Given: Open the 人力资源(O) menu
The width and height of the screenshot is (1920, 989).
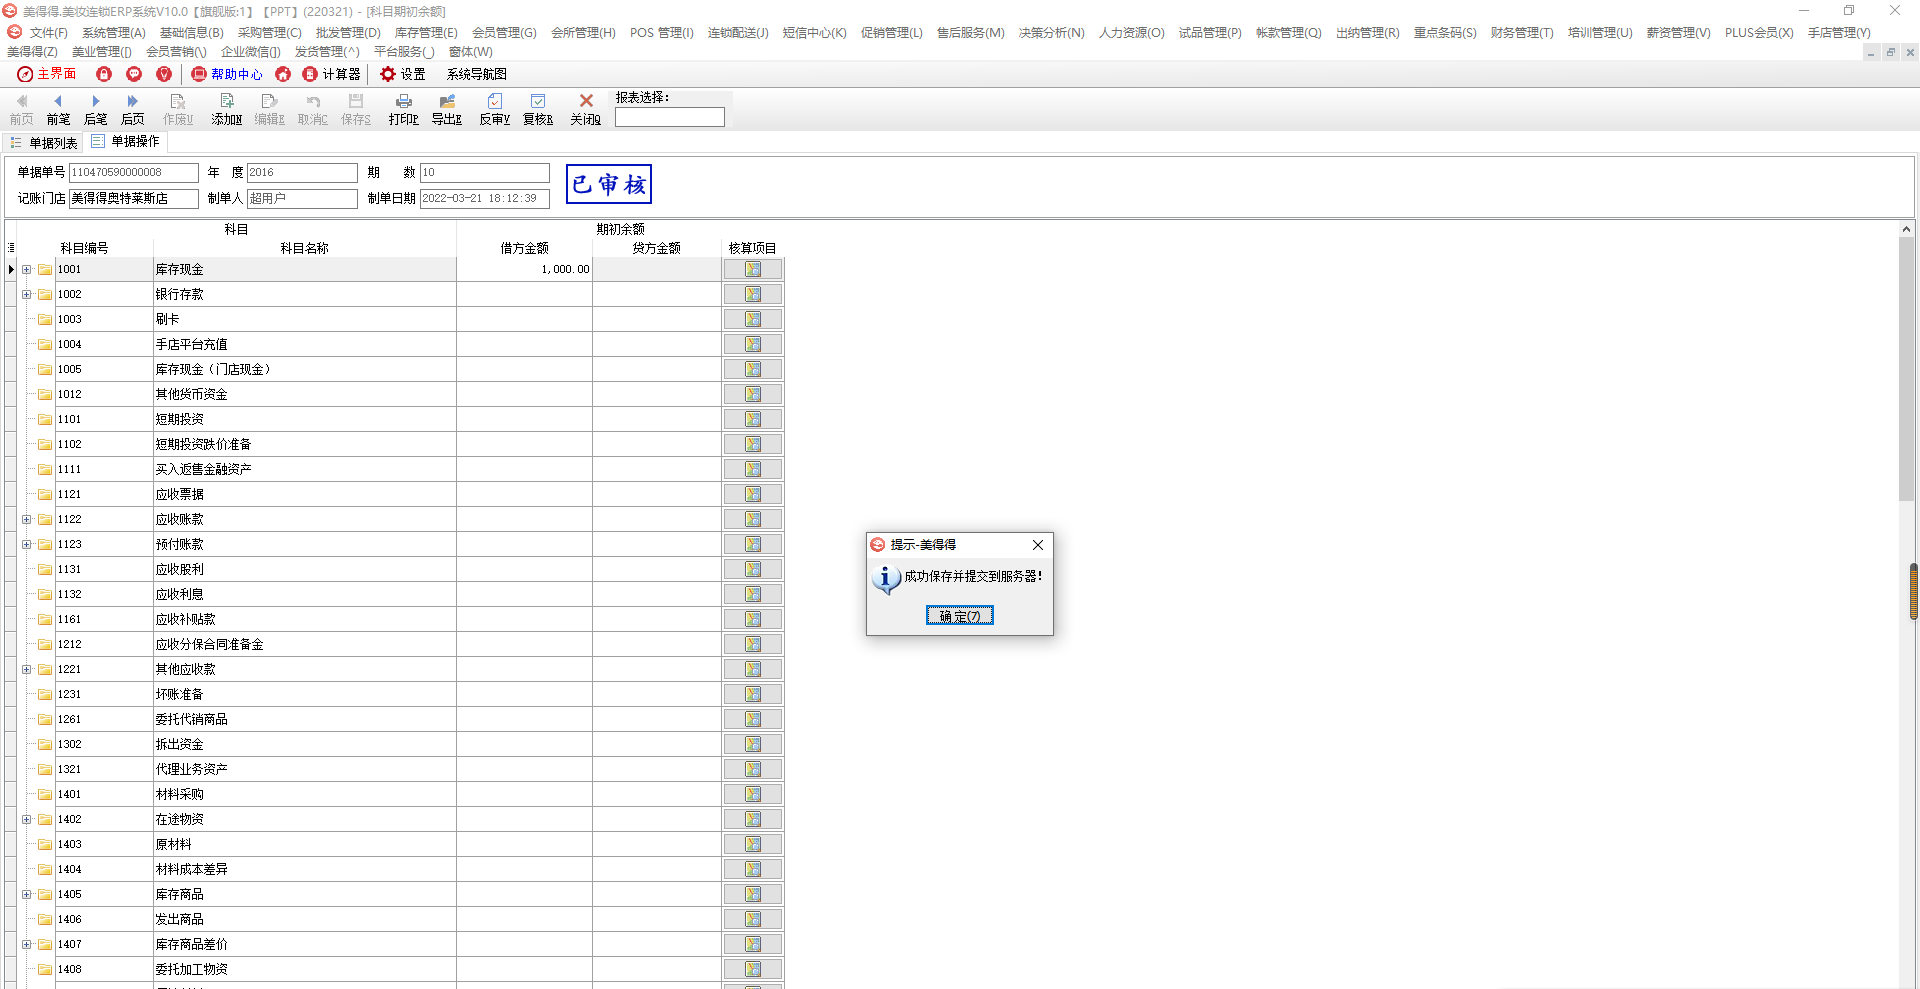Looking at the screenshot, I should click(x=1131, y=33).
